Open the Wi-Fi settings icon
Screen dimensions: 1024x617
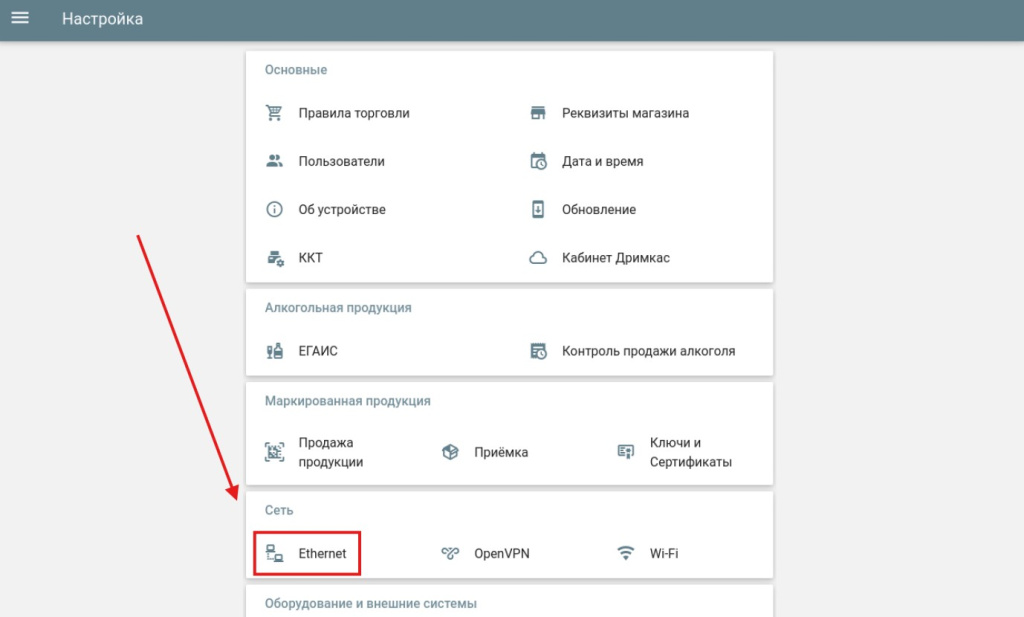[x=624, y=552]
